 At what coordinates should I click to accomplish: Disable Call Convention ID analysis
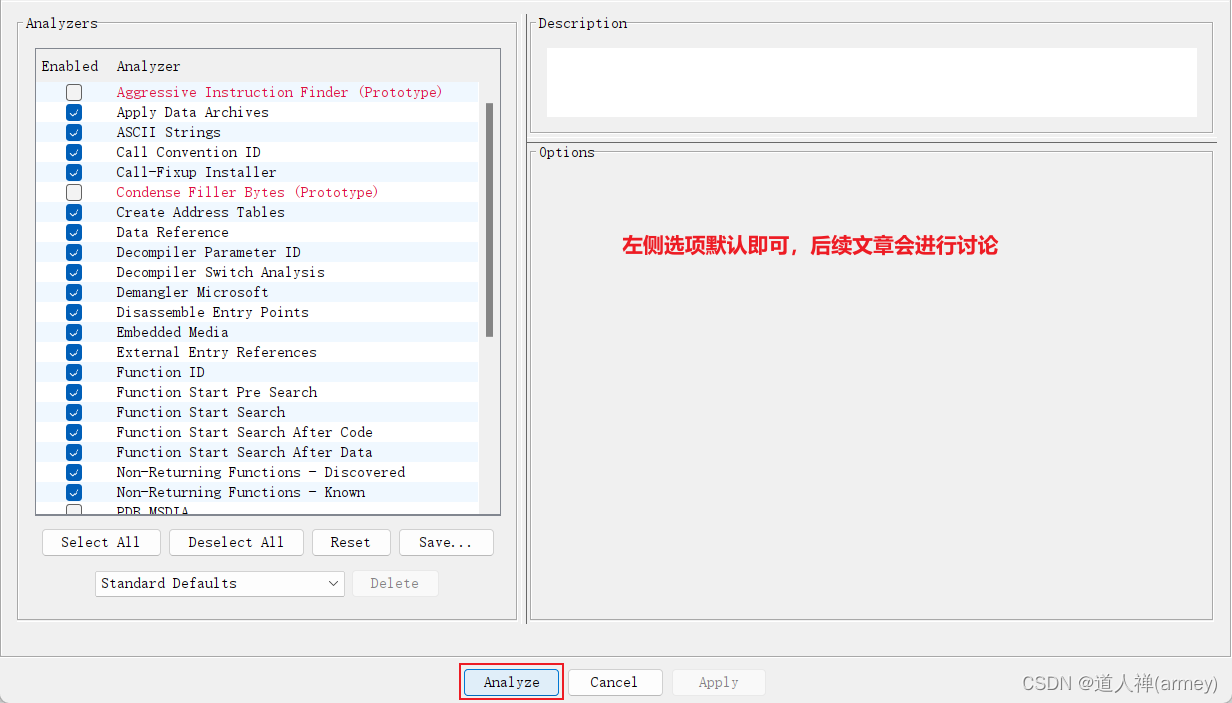coord(74,152)
